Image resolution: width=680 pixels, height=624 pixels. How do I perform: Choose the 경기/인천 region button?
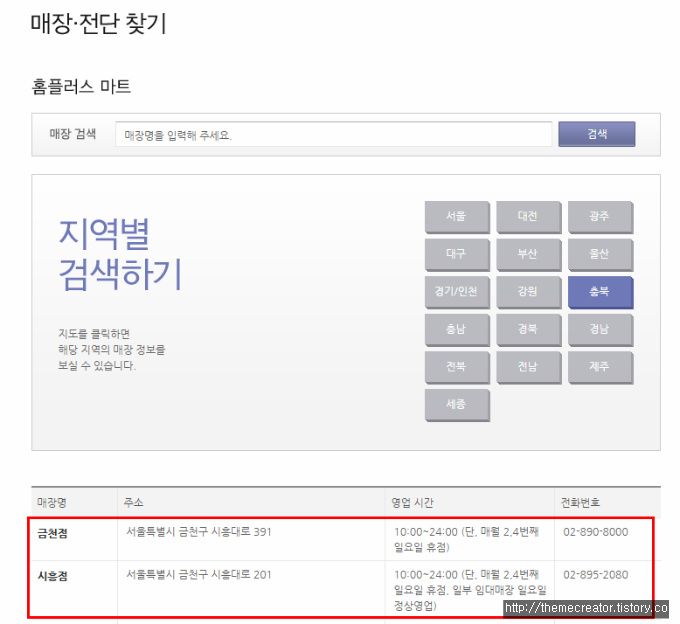(x=457, y=292)
